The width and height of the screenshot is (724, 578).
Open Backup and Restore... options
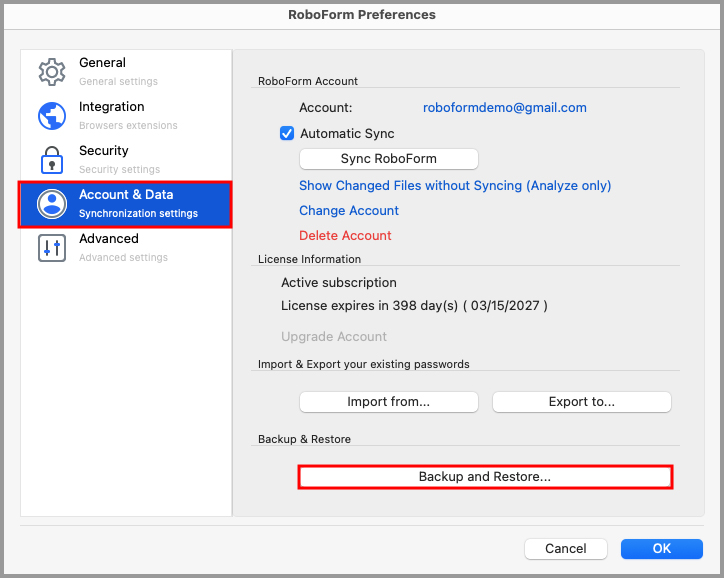pos(485,477)
